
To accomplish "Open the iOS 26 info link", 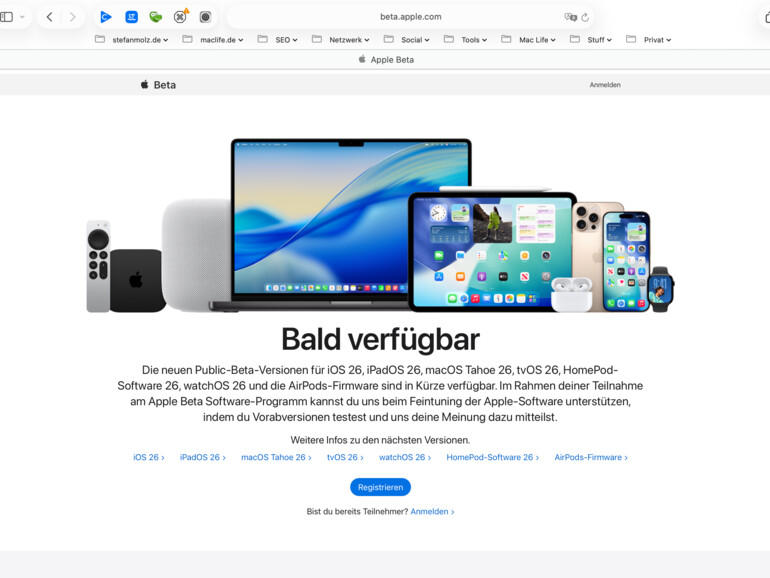I will (149, 457).
